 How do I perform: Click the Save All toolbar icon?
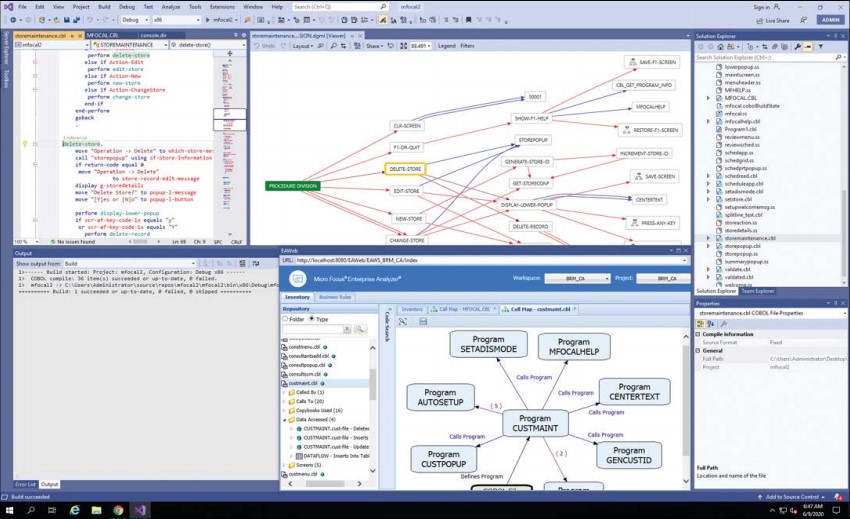coord(76,20)
